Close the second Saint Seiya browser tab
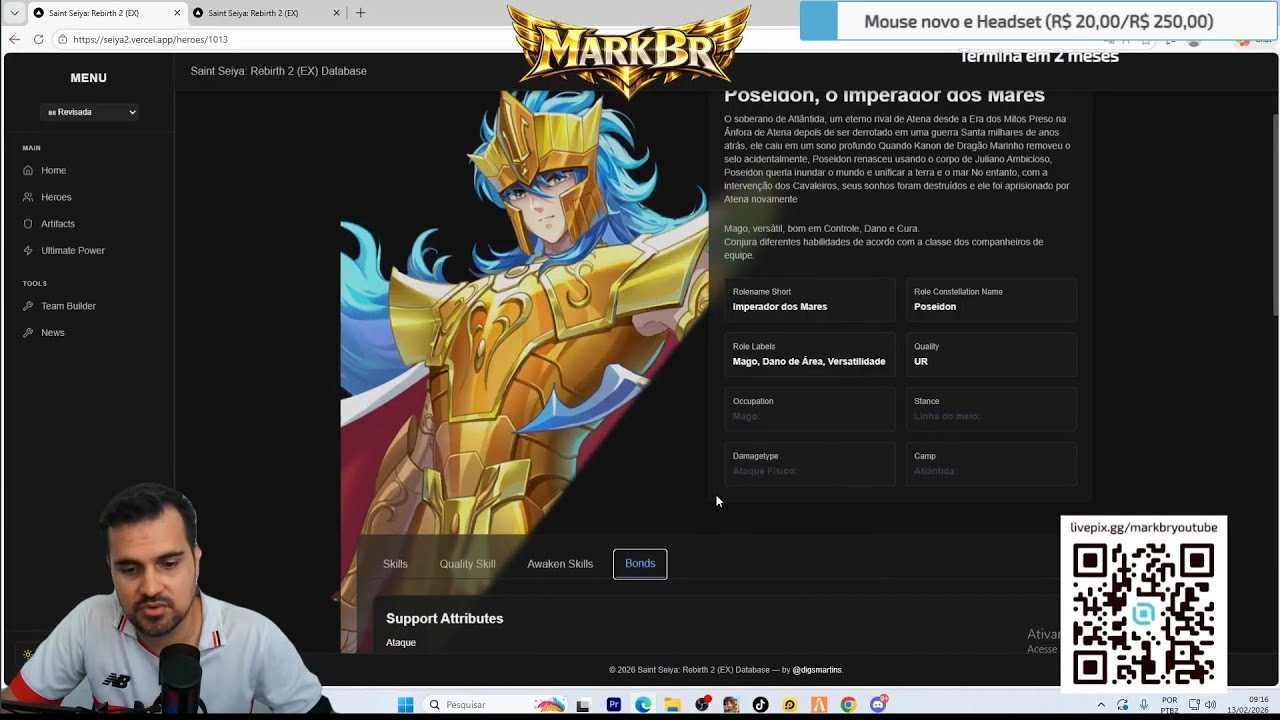1280x720 pixels. [x=336, y=13]
